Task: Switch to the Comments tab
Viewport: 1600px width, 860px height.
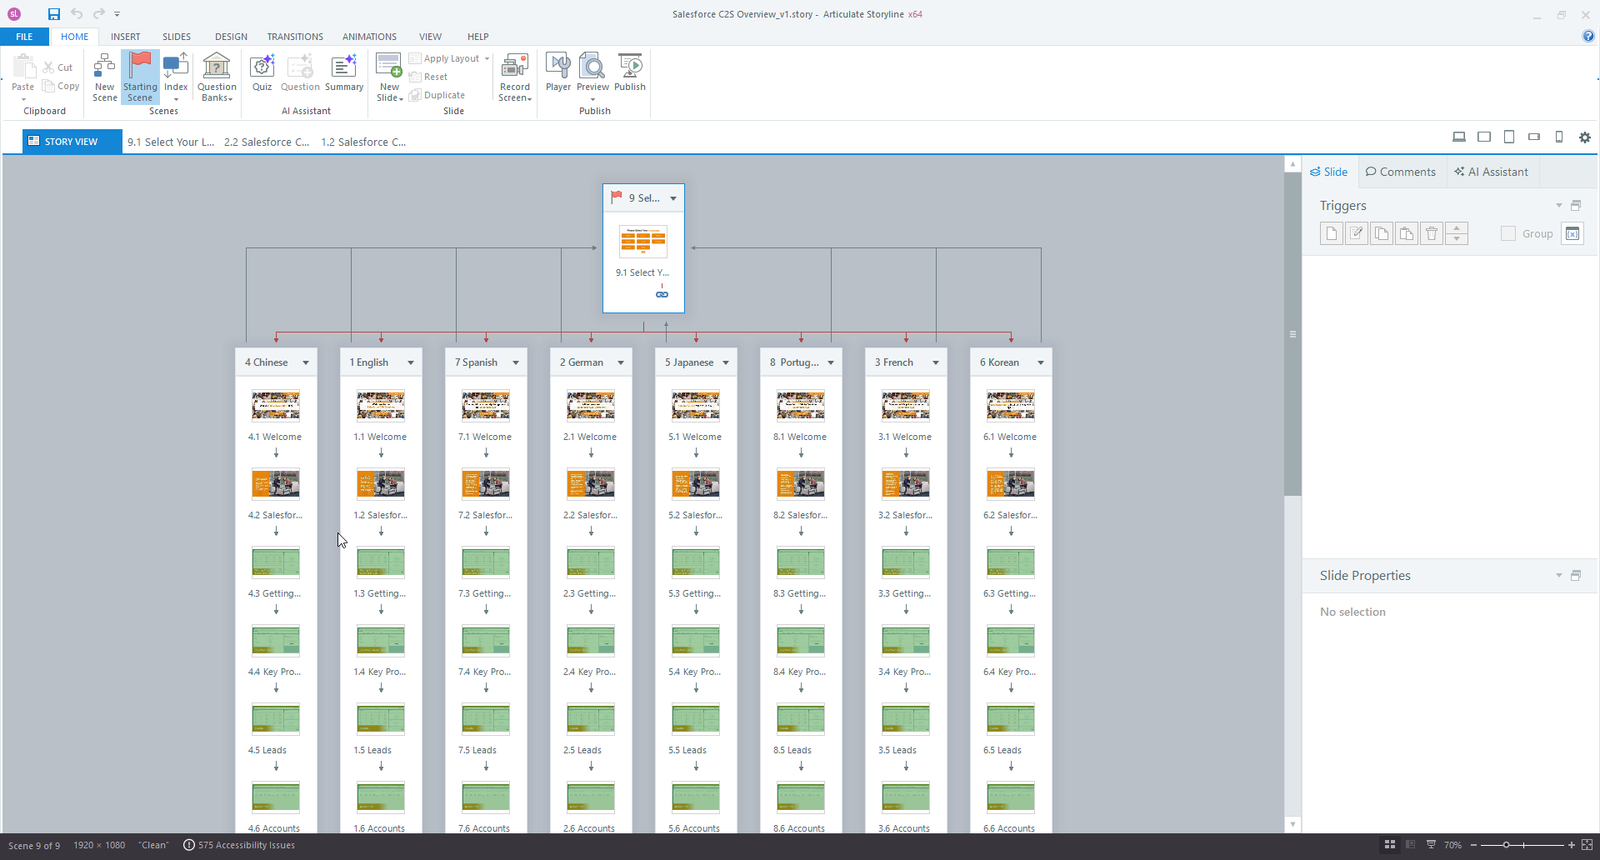Action: click(x=1400, y=172)
